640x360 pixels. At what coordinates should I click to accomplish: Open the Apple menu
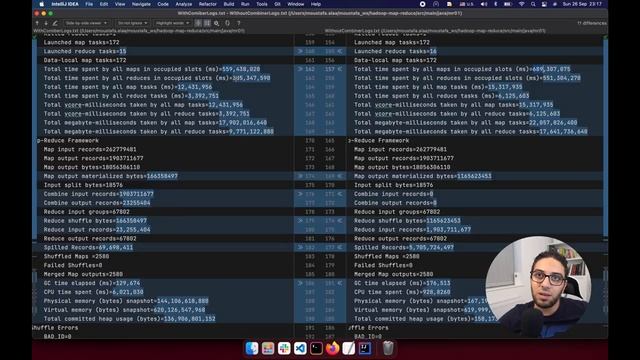coord(42,4)
